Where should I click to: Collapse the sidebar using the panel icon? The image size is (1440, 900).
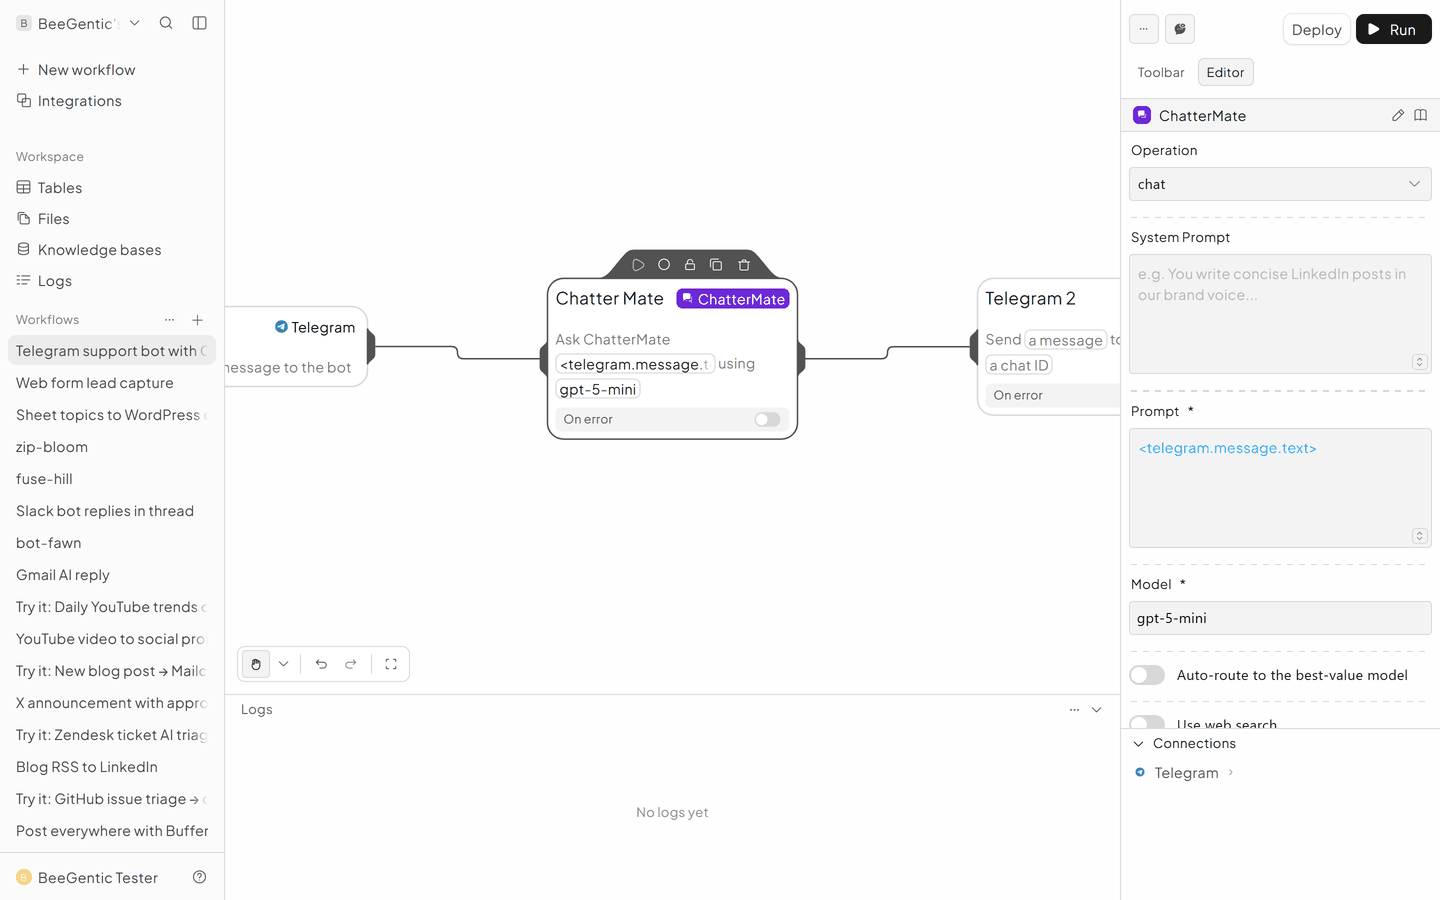coord(200,23)
